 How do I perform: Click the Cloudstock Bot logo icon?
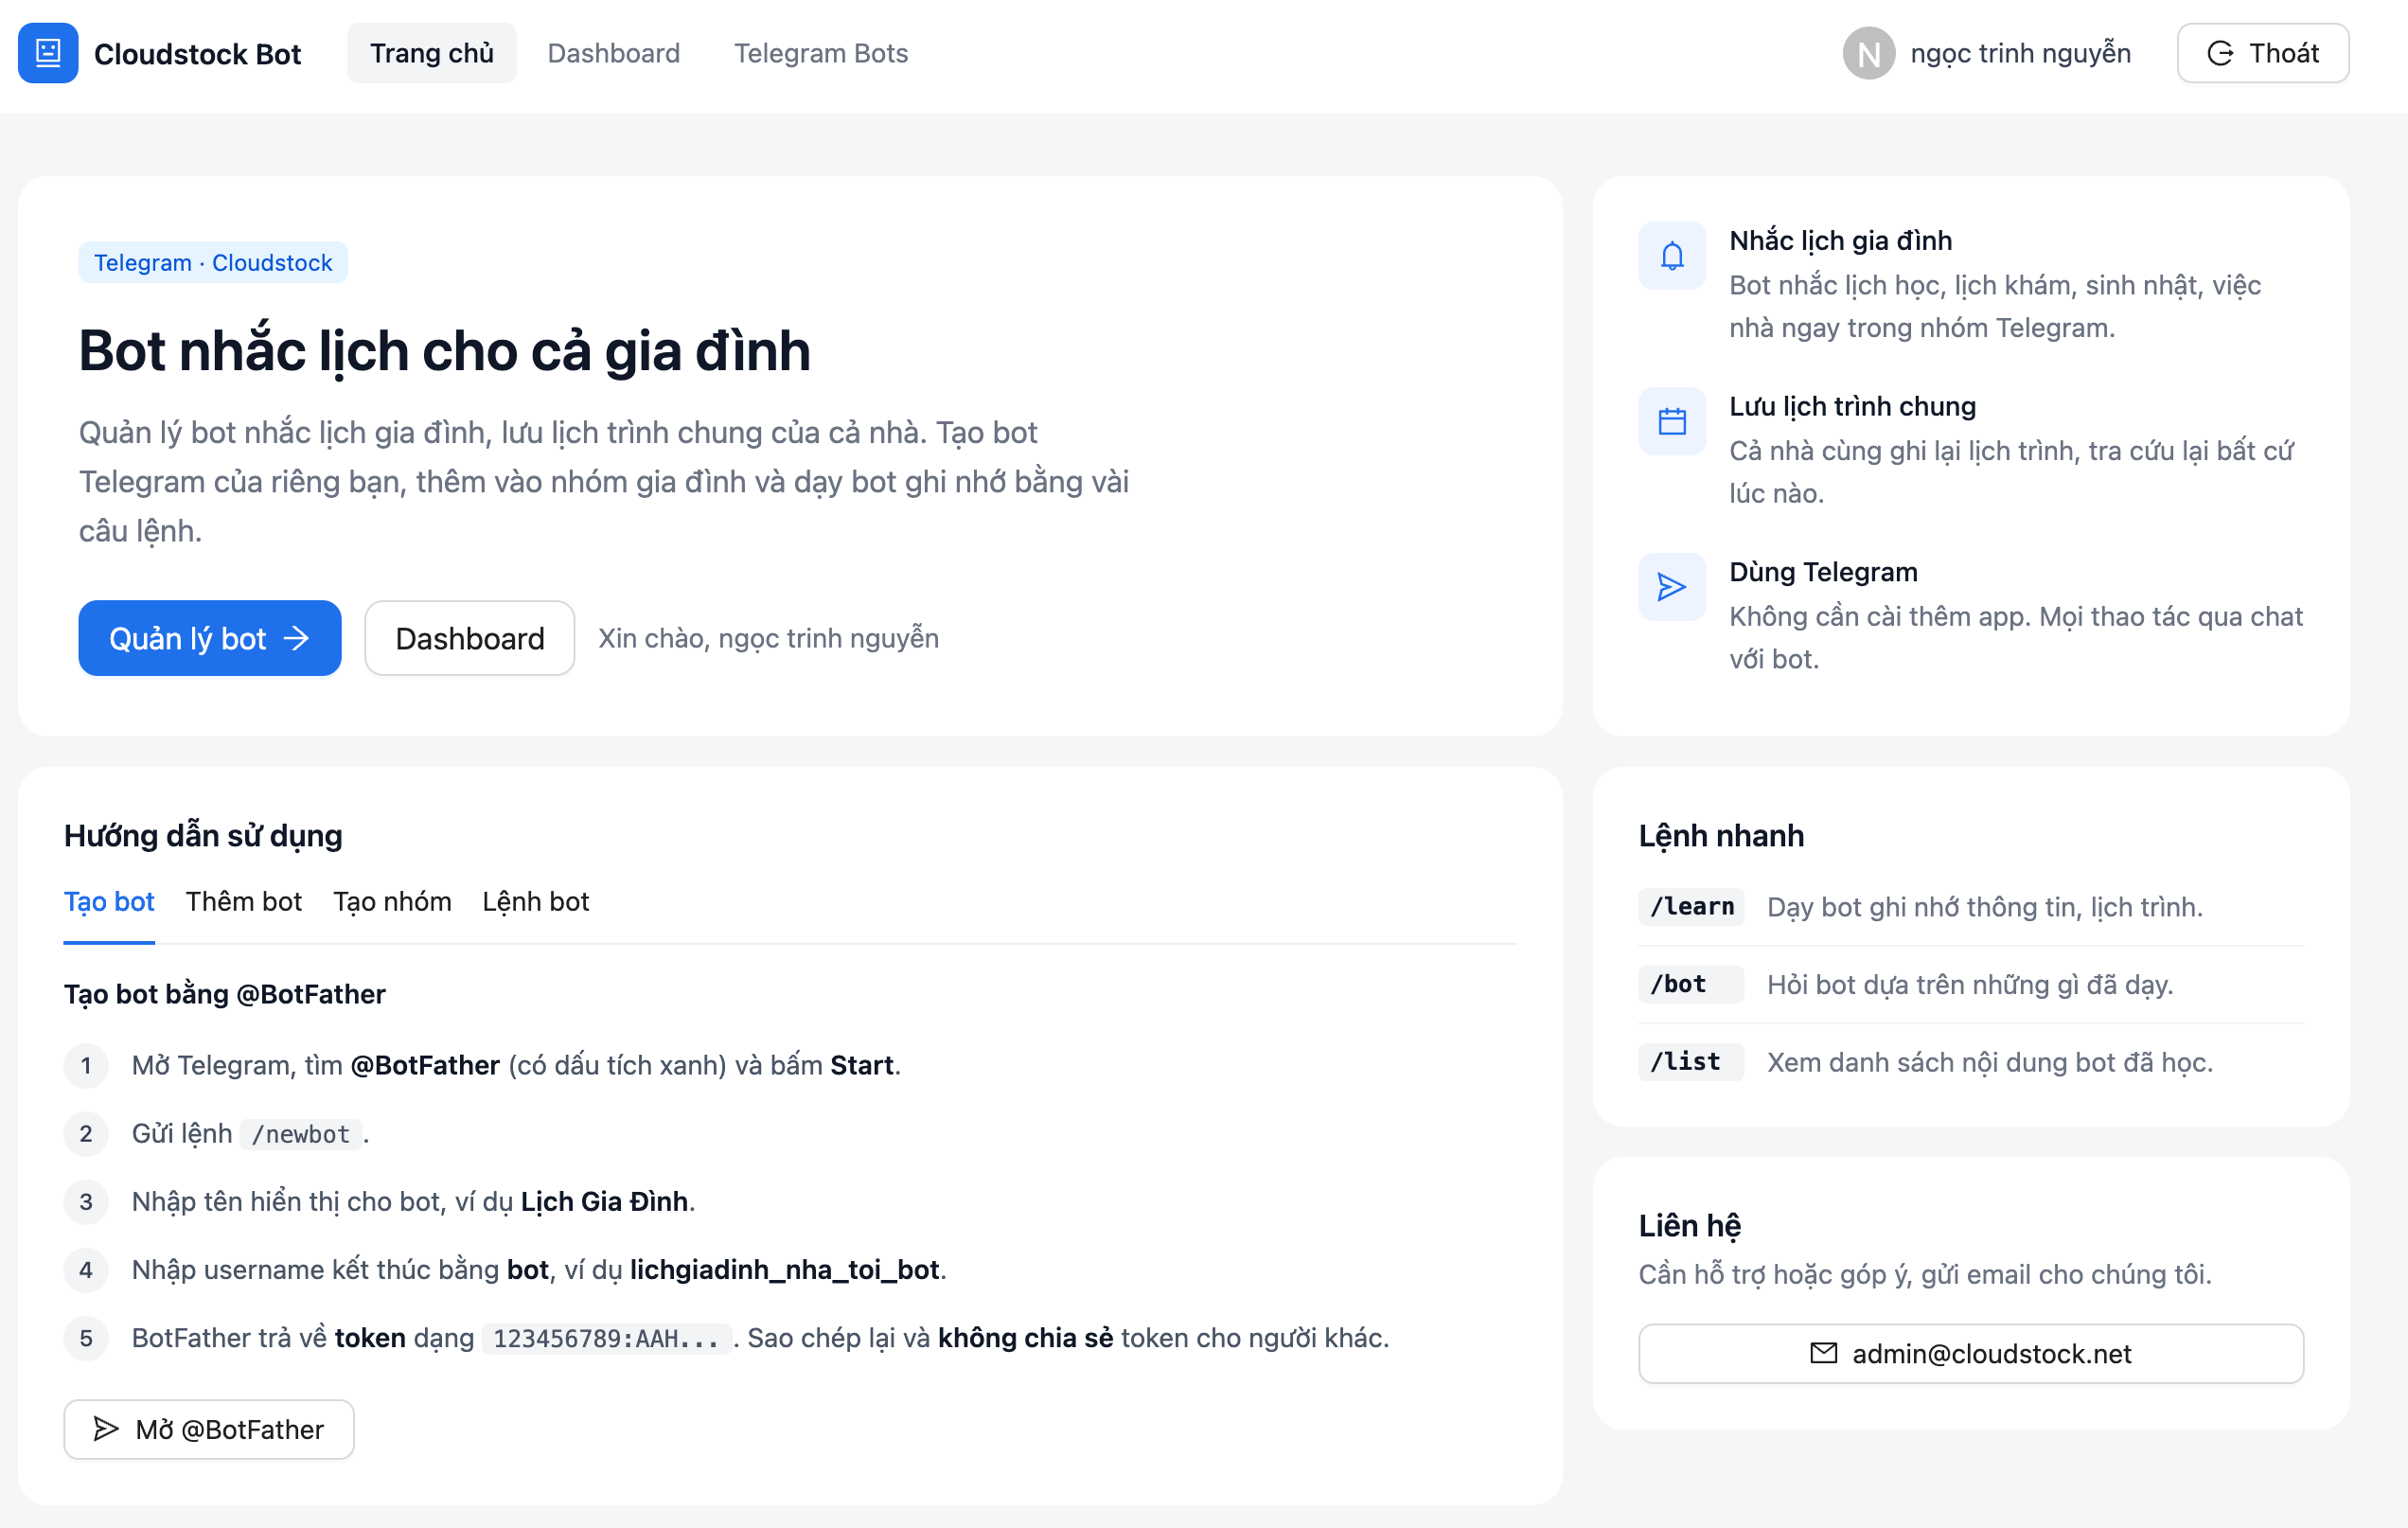click(x=48, y=53)
